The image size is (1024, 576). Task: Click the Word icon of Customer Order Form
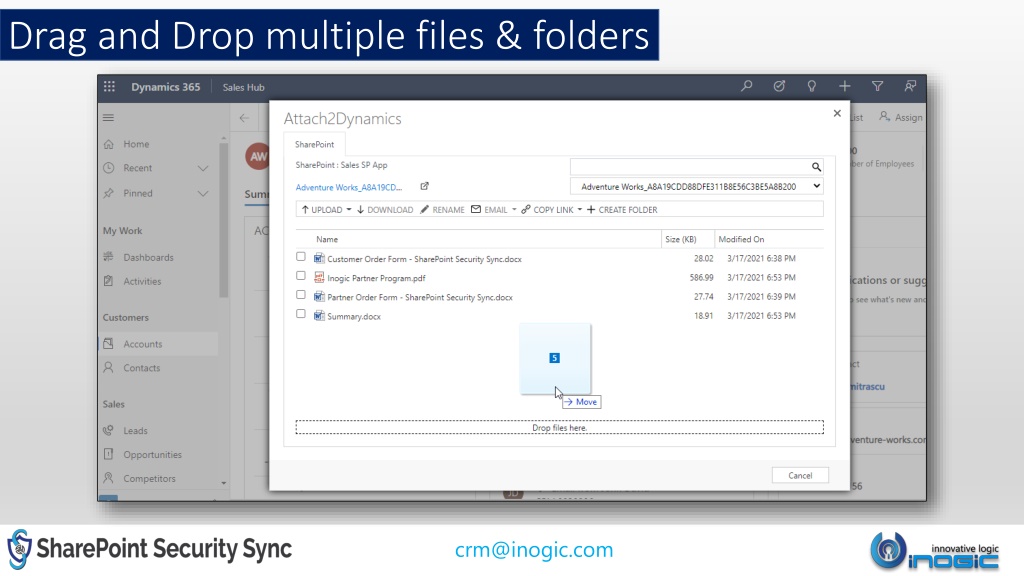click(319, 258)
